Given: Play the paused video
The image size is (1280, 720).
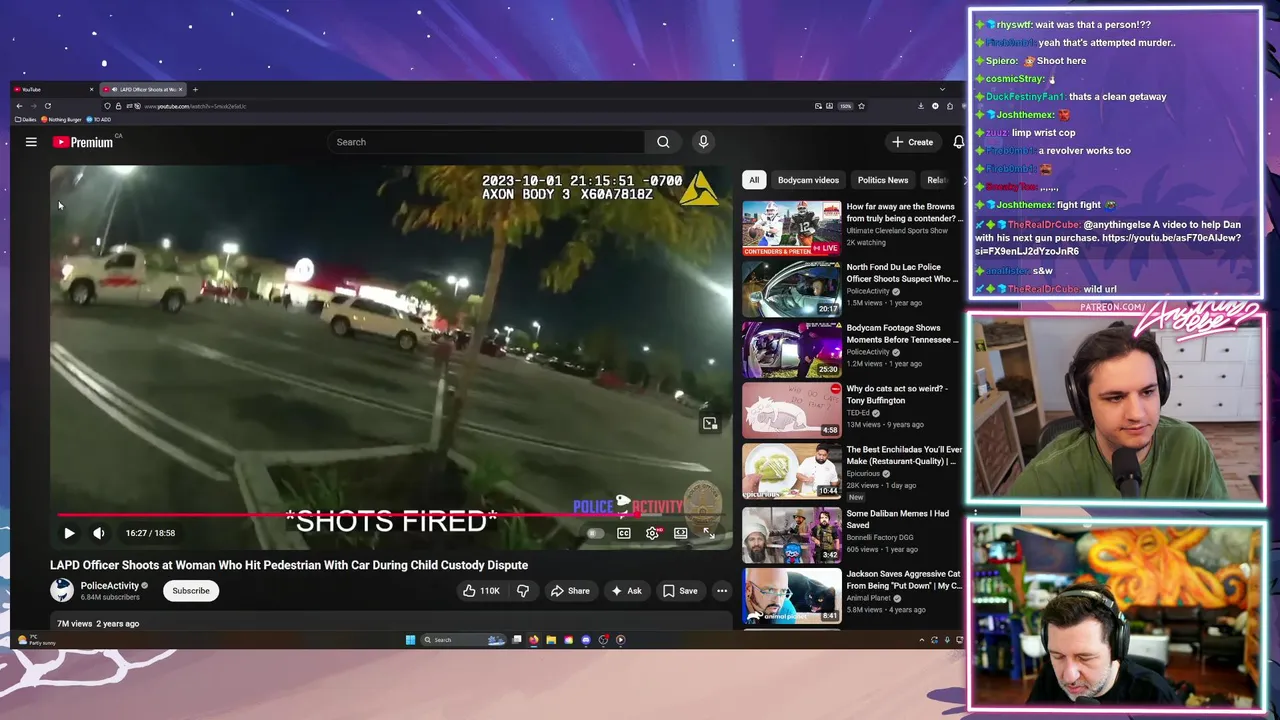Looking at the screenshot, I should pos(69,533).
